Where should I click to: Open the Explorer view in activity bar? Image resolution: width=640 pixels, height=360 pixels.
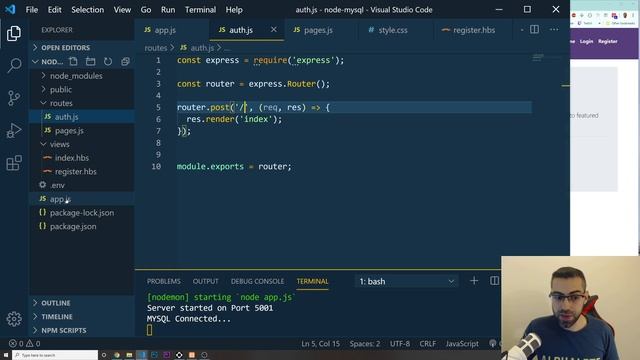pos(14,33)
